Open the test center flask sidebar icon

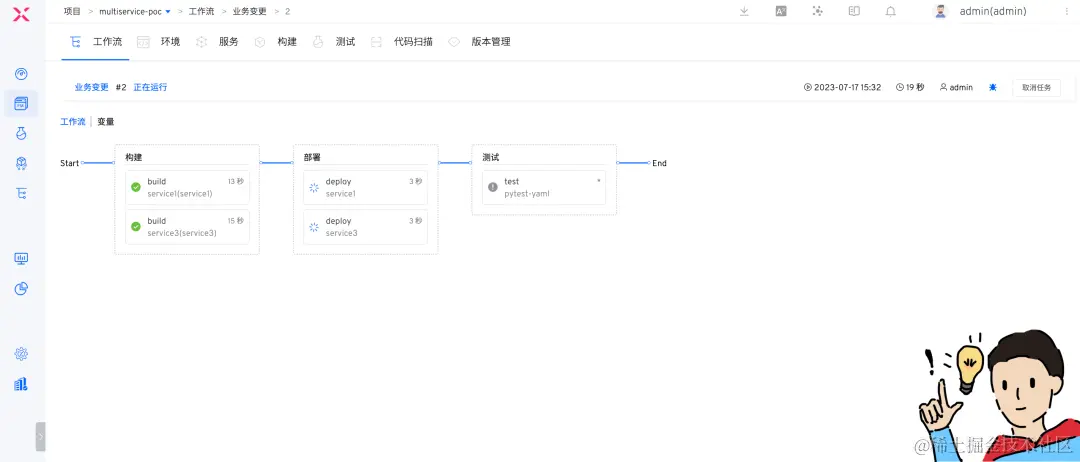coord(21,134)
